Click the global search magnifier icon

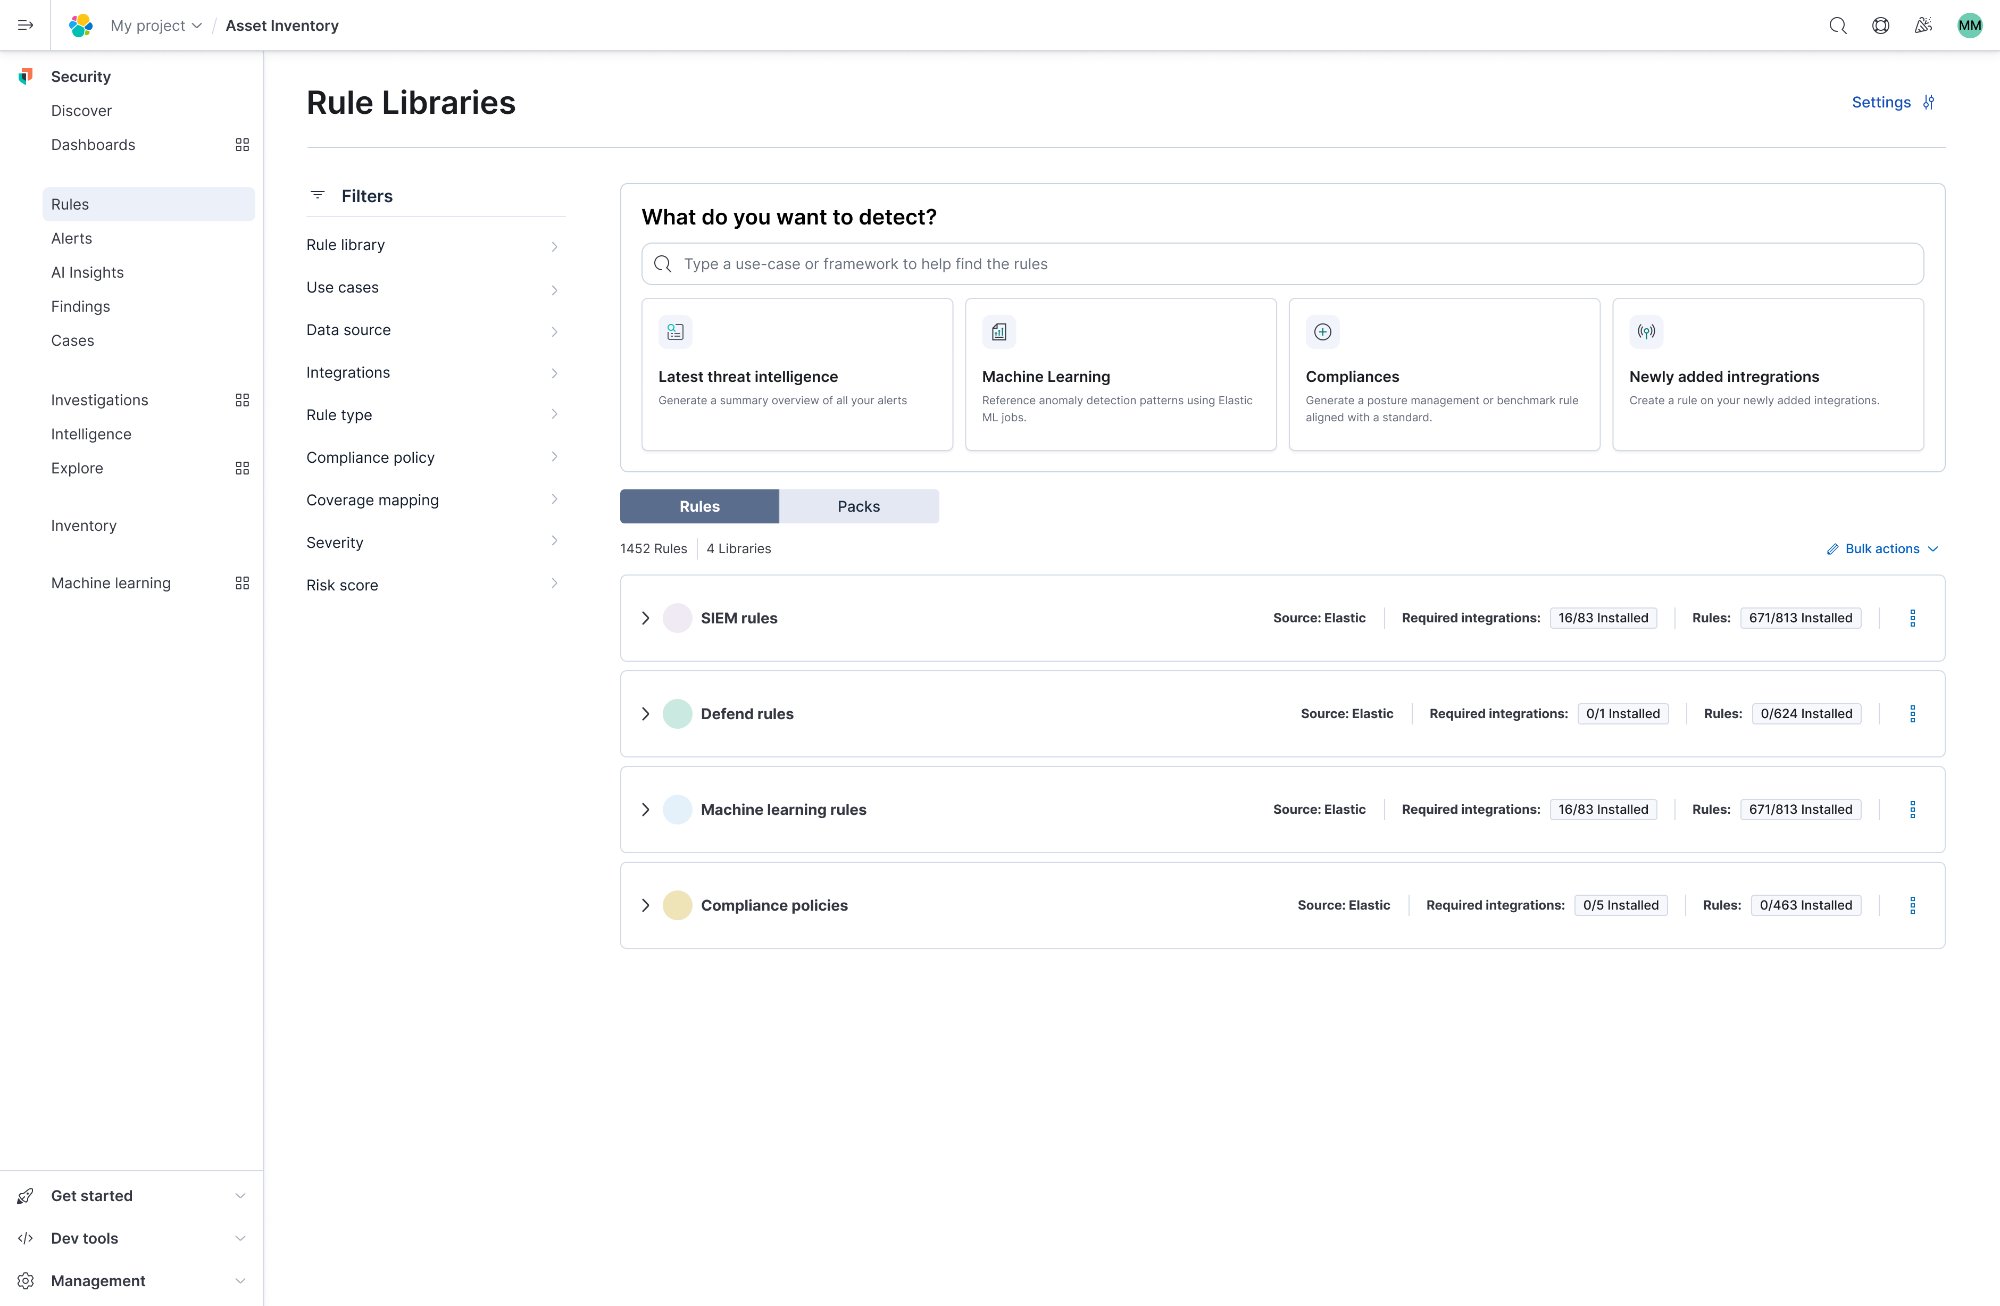coord(1838,25)
